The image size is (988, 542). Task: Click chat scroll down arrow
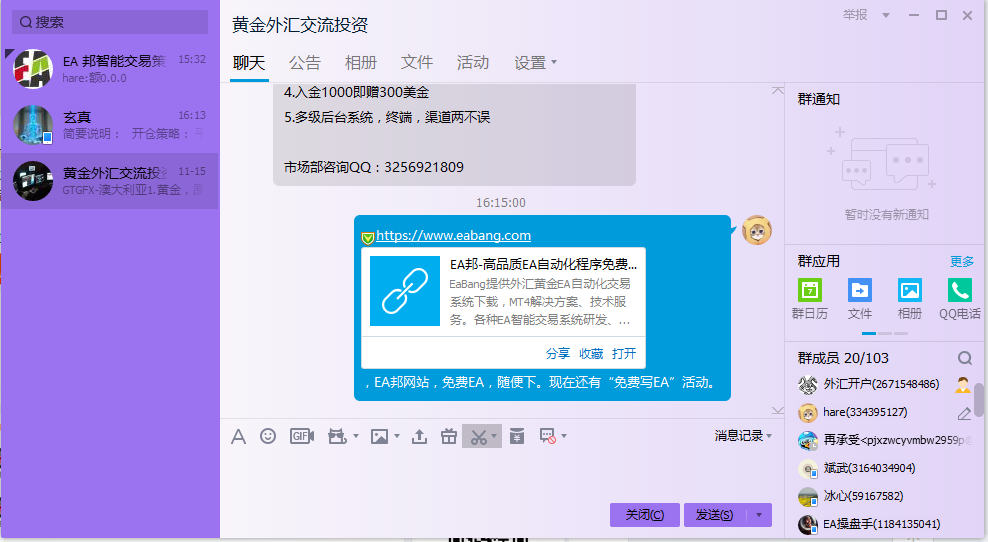(778, 410)
